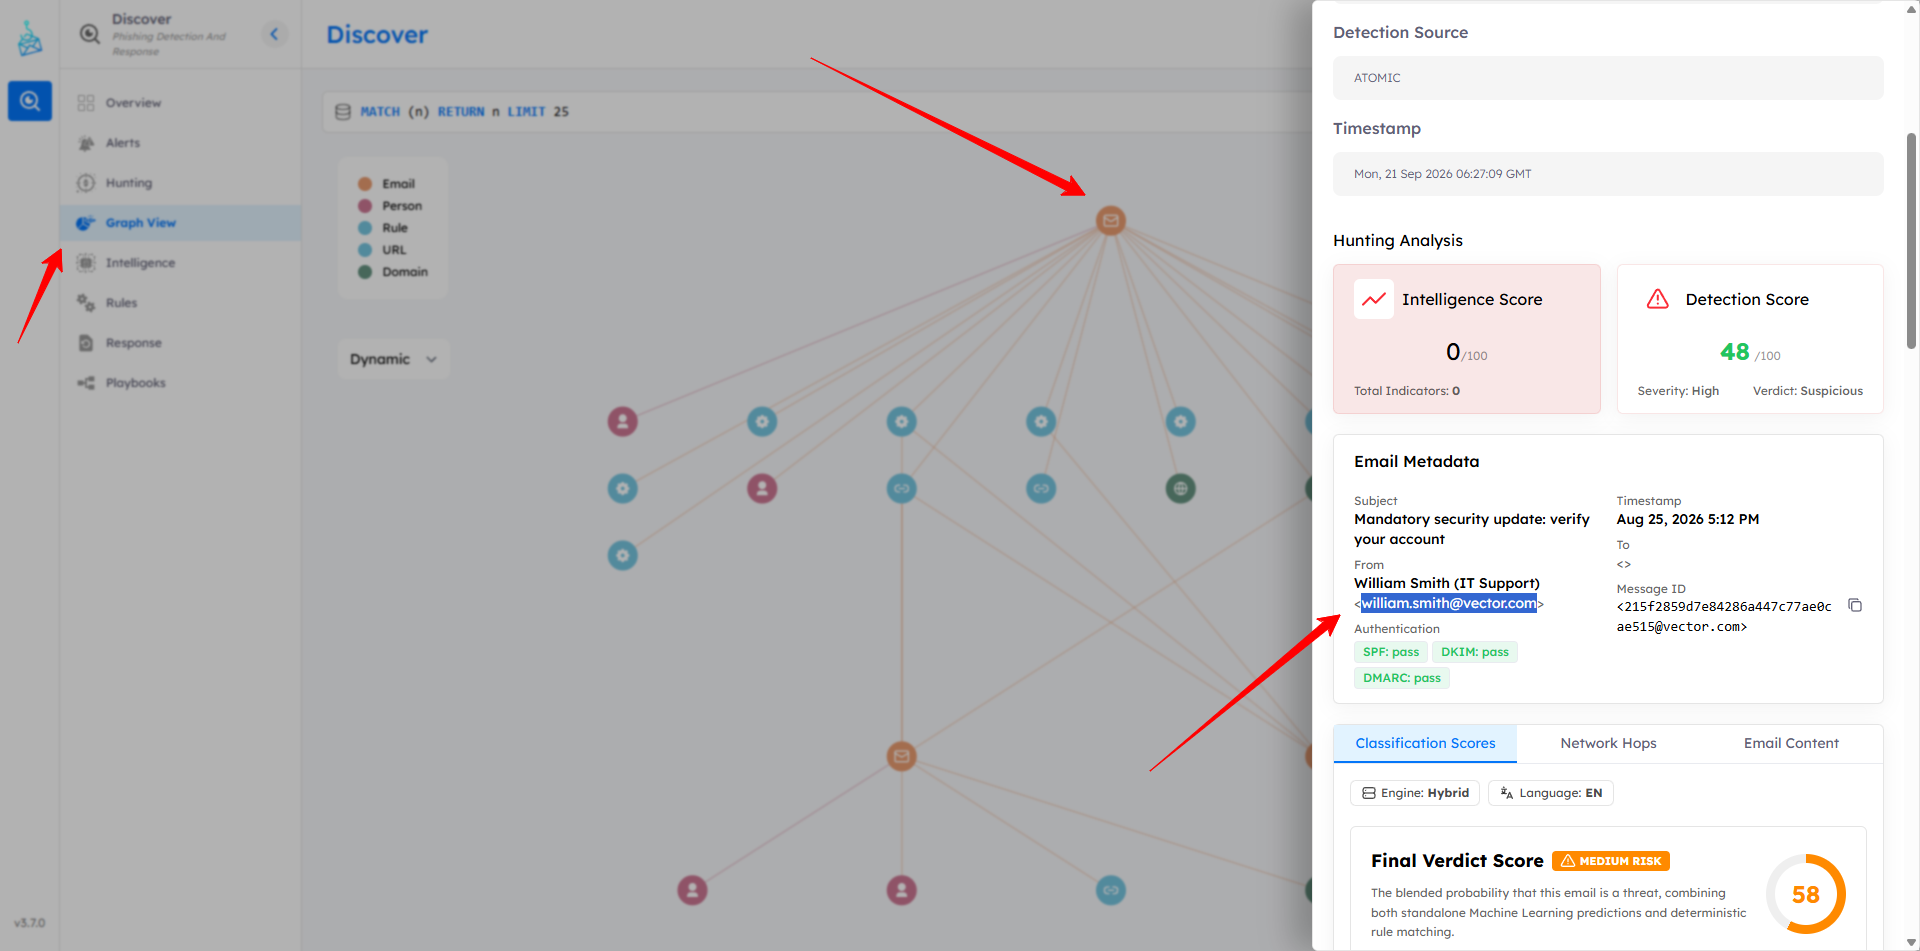Click the Intelligence Score card
The height and width of the screenshot is (951, 1920).
tap(1466, 339)
